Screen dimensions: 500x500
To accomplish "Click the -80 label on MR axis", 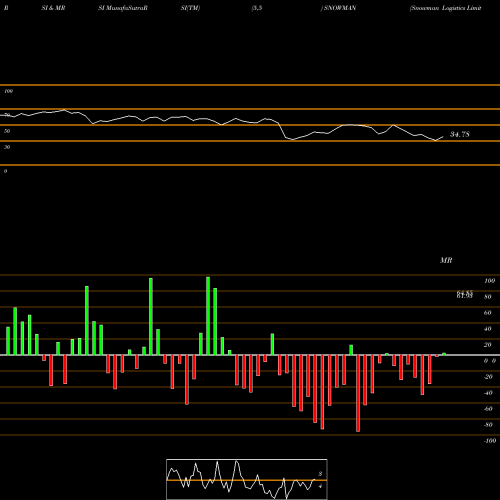I will (x=488, y=425).
